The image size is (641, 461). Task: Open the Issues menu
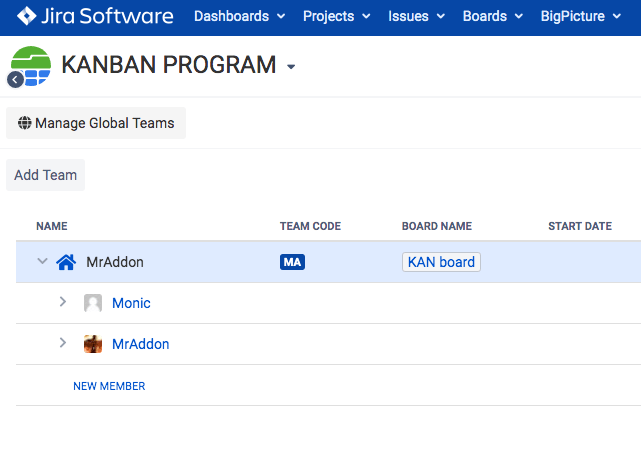pos(416,16)
